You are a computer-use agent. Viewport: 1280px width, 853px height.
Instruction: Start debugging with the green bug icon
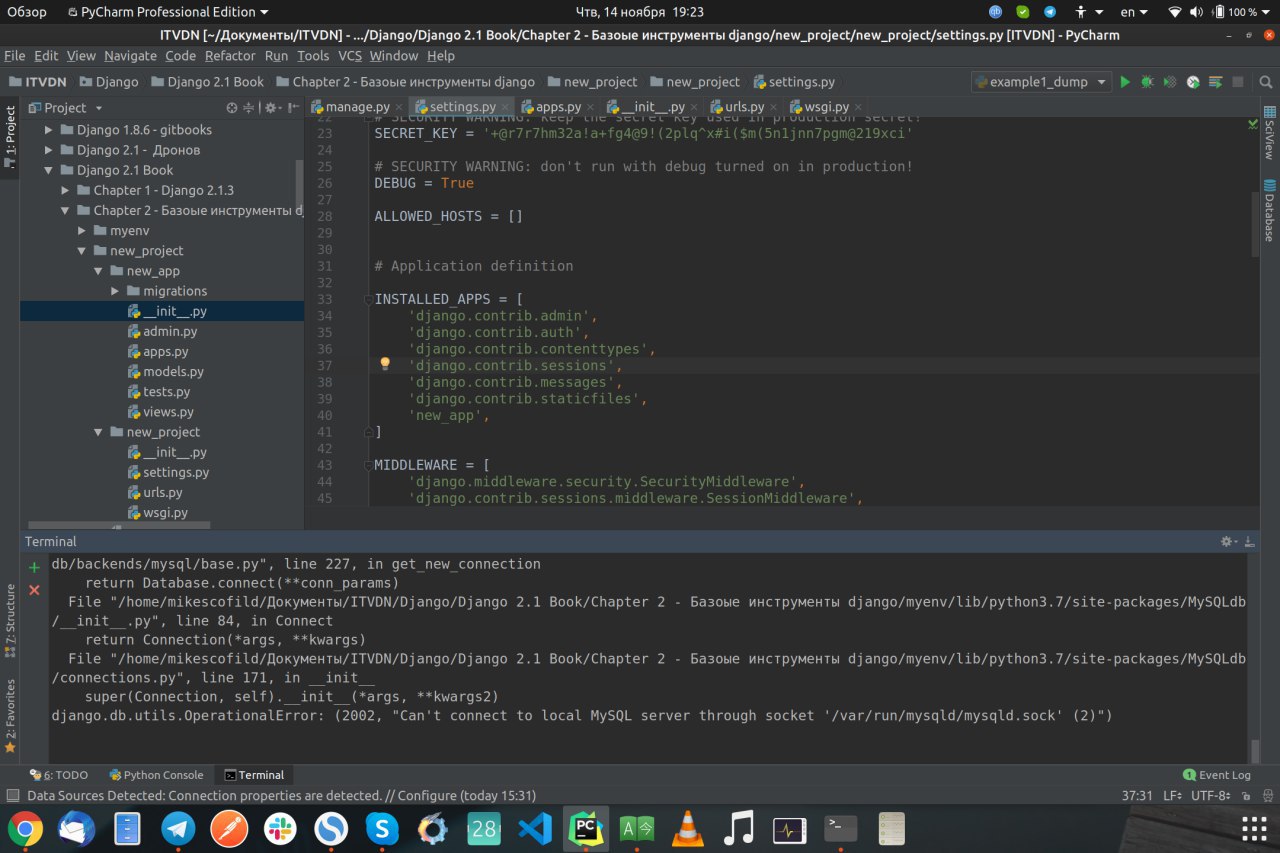[x=1147, y=82]
